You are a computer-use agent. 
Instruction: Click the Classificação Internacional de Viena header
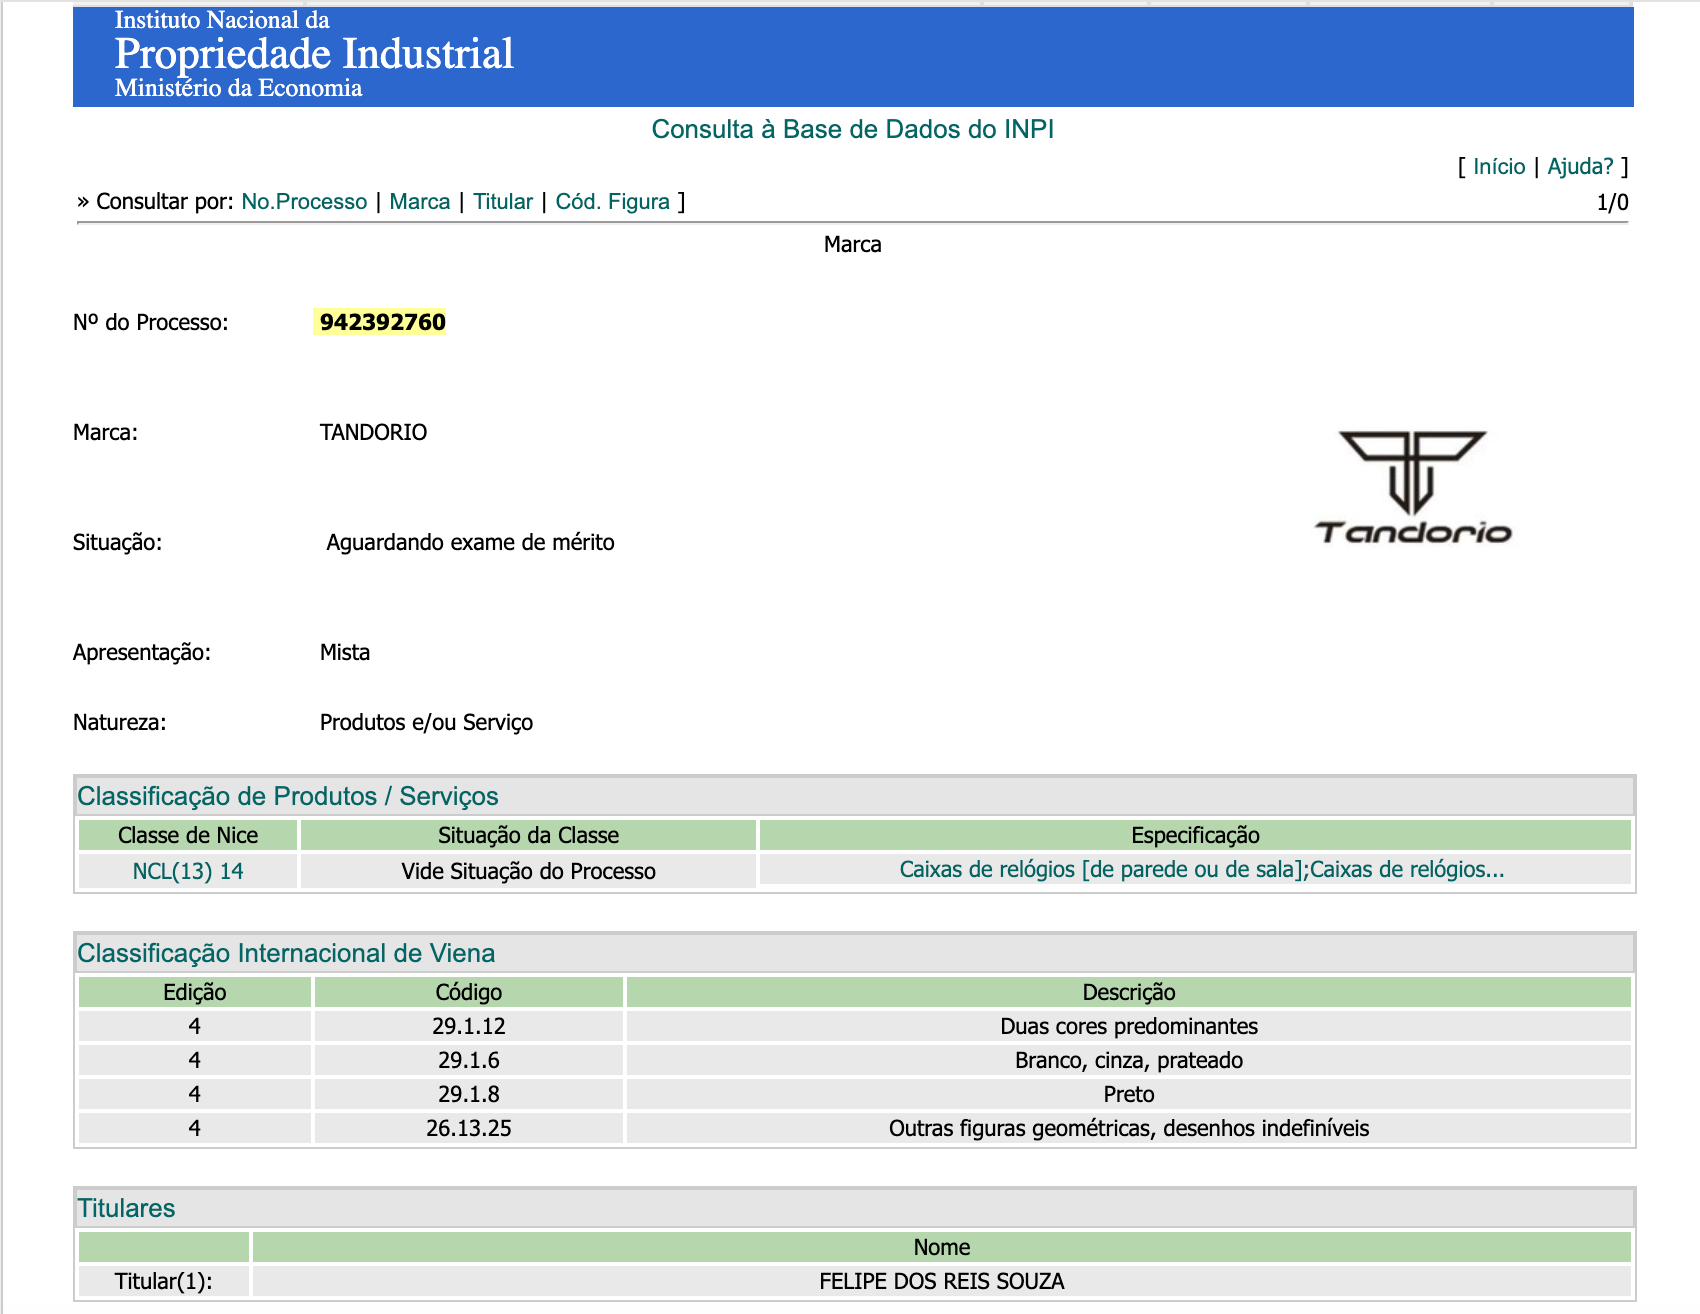pos(286,954)
